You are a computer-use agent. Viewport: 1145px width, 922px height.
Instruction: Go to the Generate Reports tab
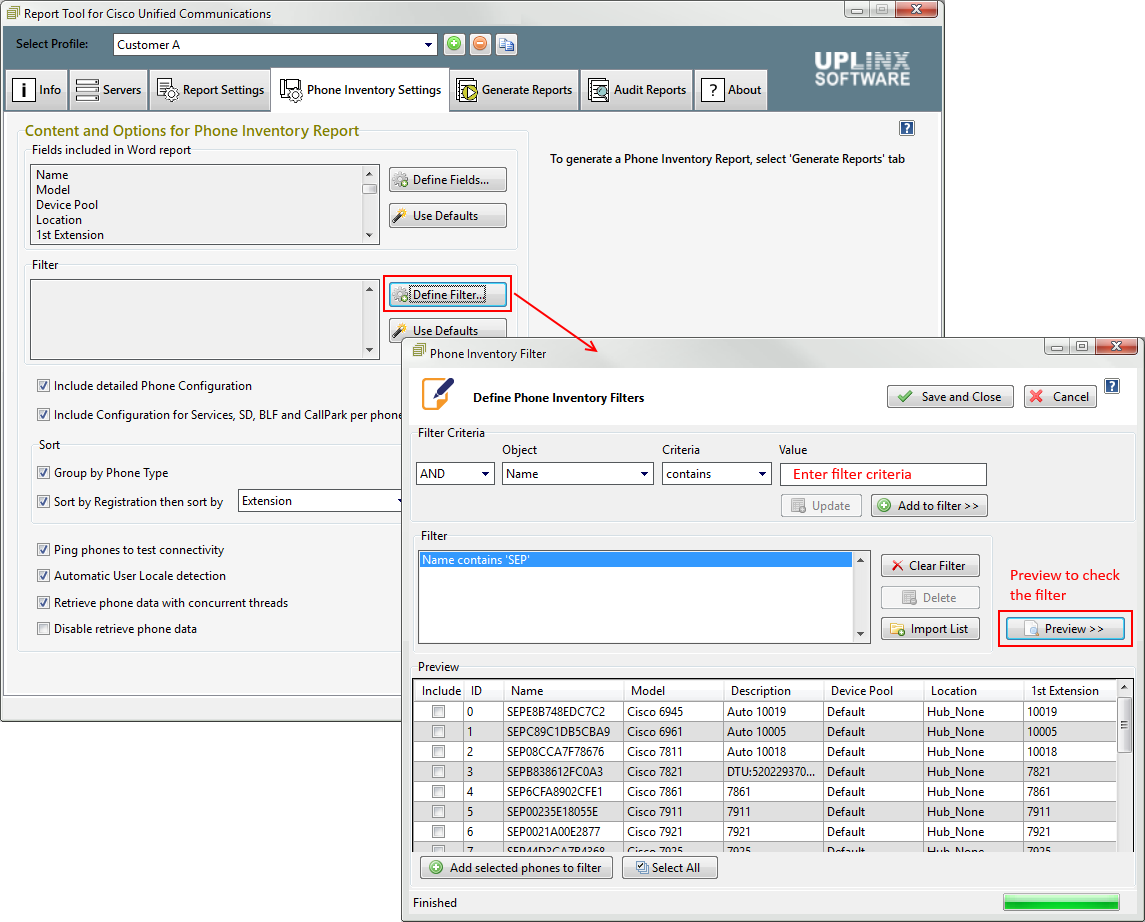514,90
